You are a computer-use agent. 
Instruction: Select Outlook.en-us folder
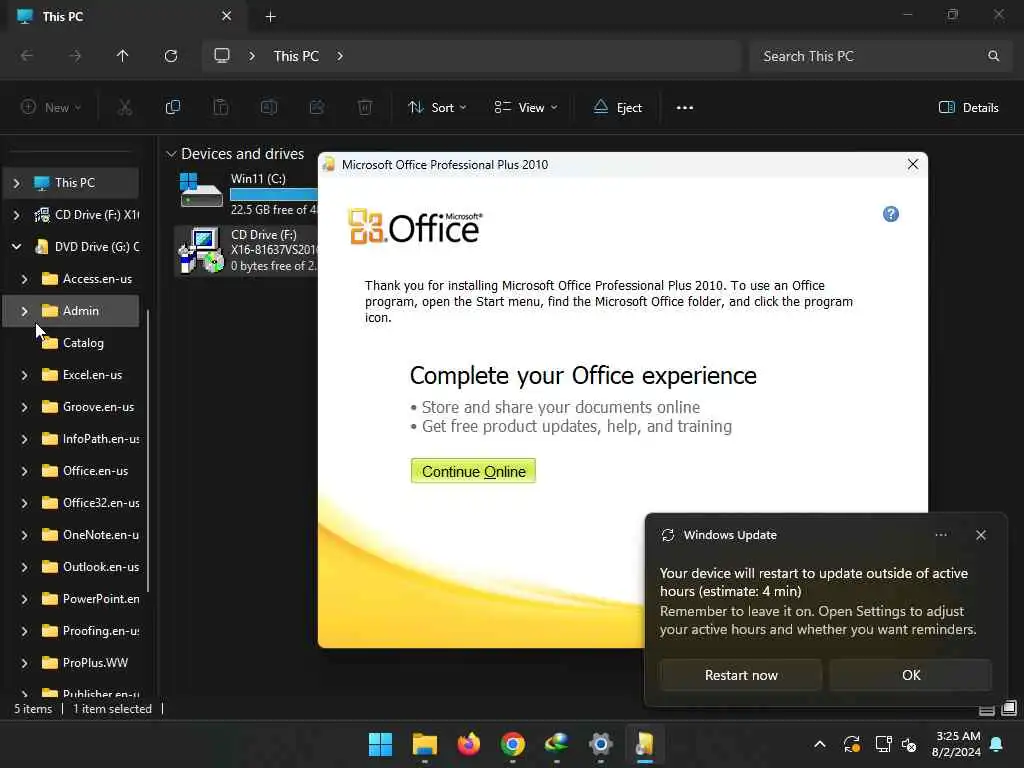tap(90, 567)
